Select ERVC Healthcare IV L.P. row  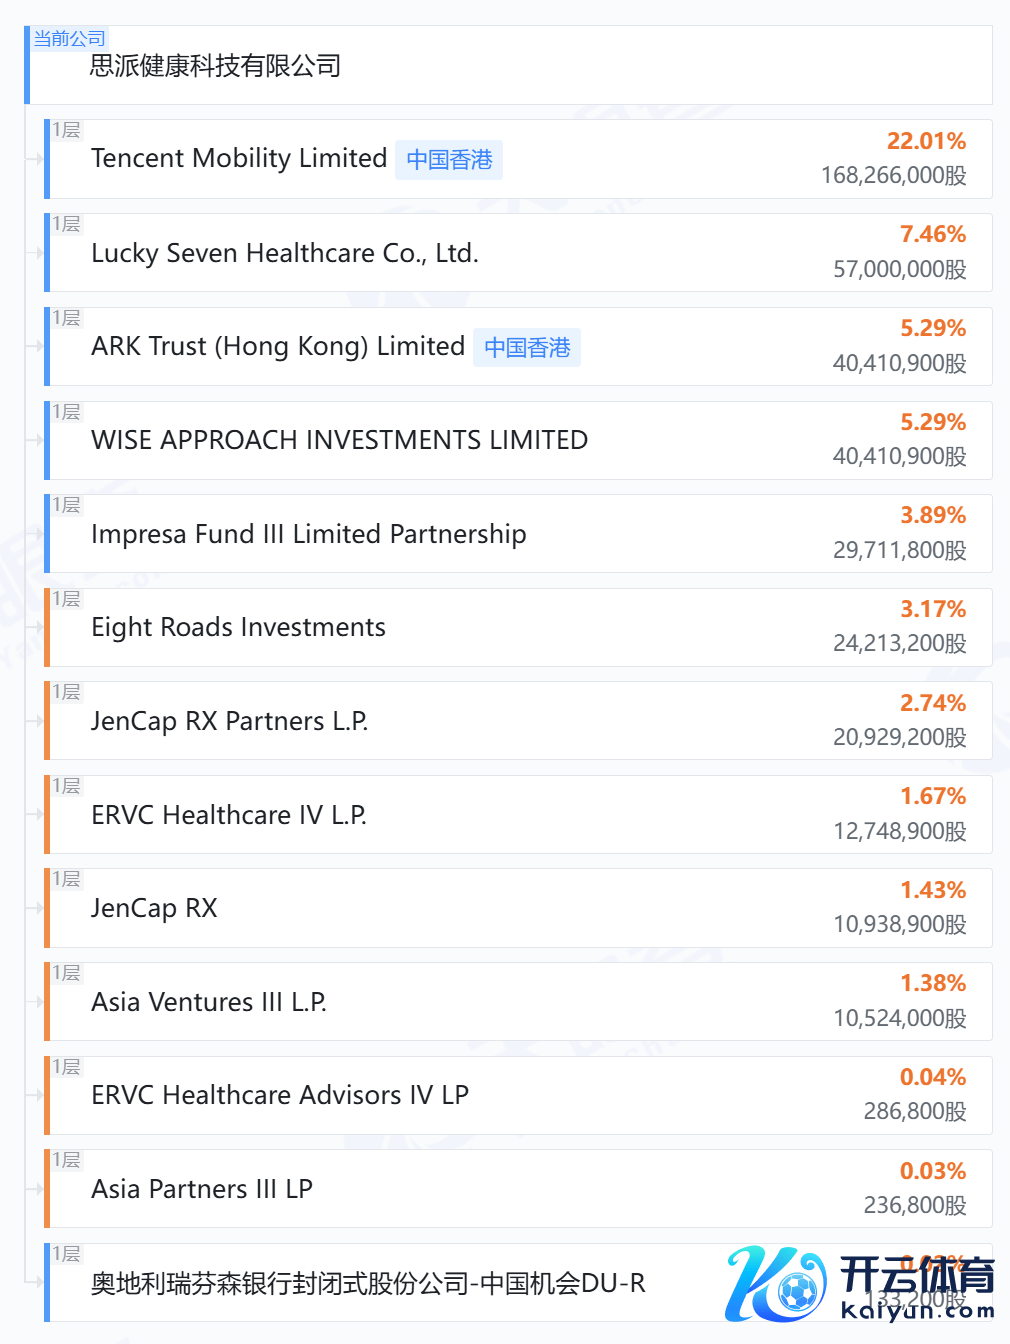228,815
